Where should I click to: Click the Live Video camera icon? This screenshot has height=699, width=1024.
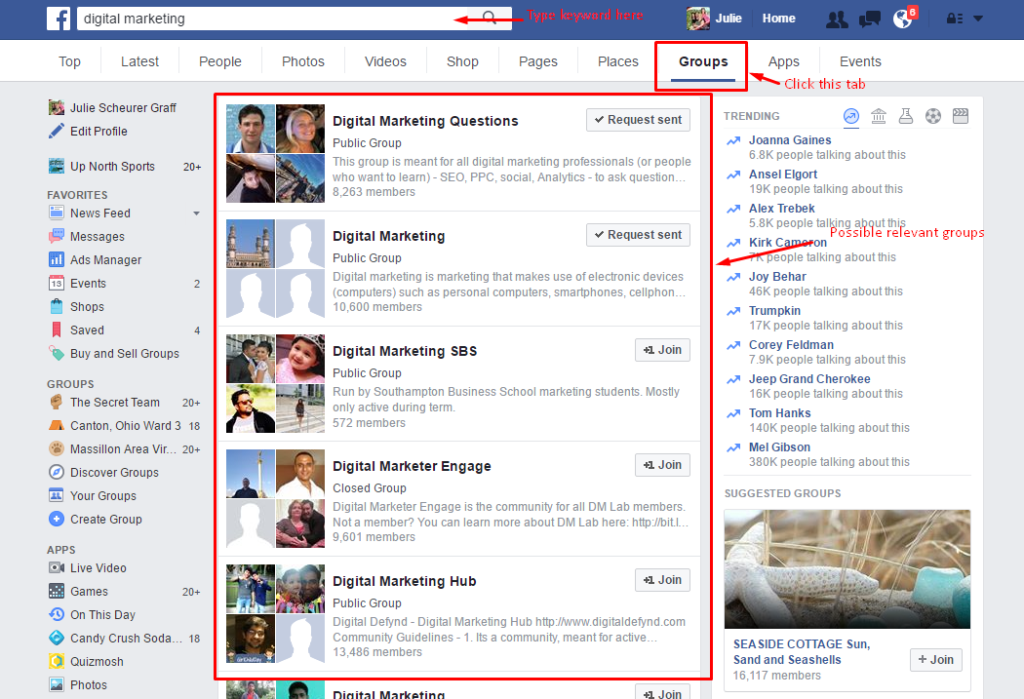click(x=56, y=568)
